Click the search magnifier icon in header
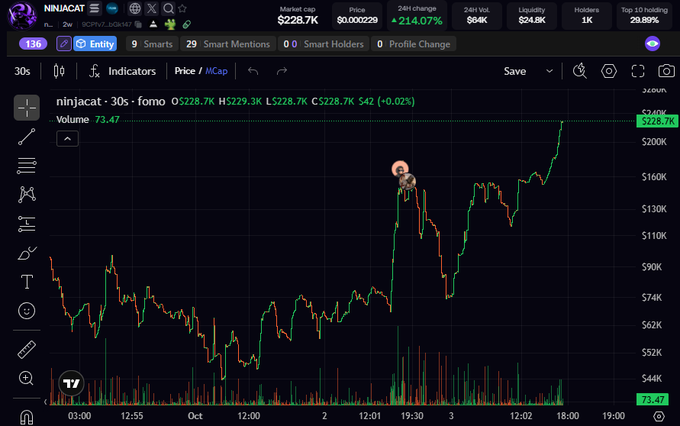Image resolution: width=680 pixels, height=426 pixels. [168, 8]
